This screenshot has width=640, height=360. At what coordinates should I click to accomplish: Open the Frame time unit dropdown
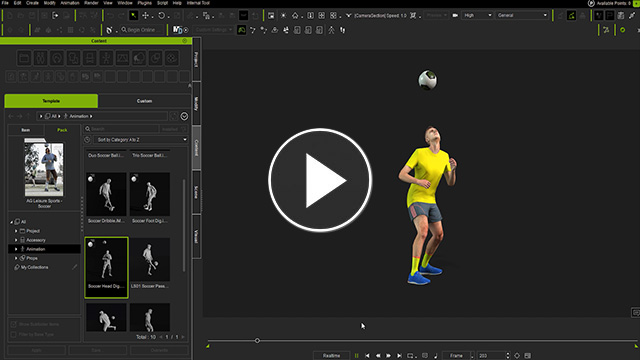point(458,356)
